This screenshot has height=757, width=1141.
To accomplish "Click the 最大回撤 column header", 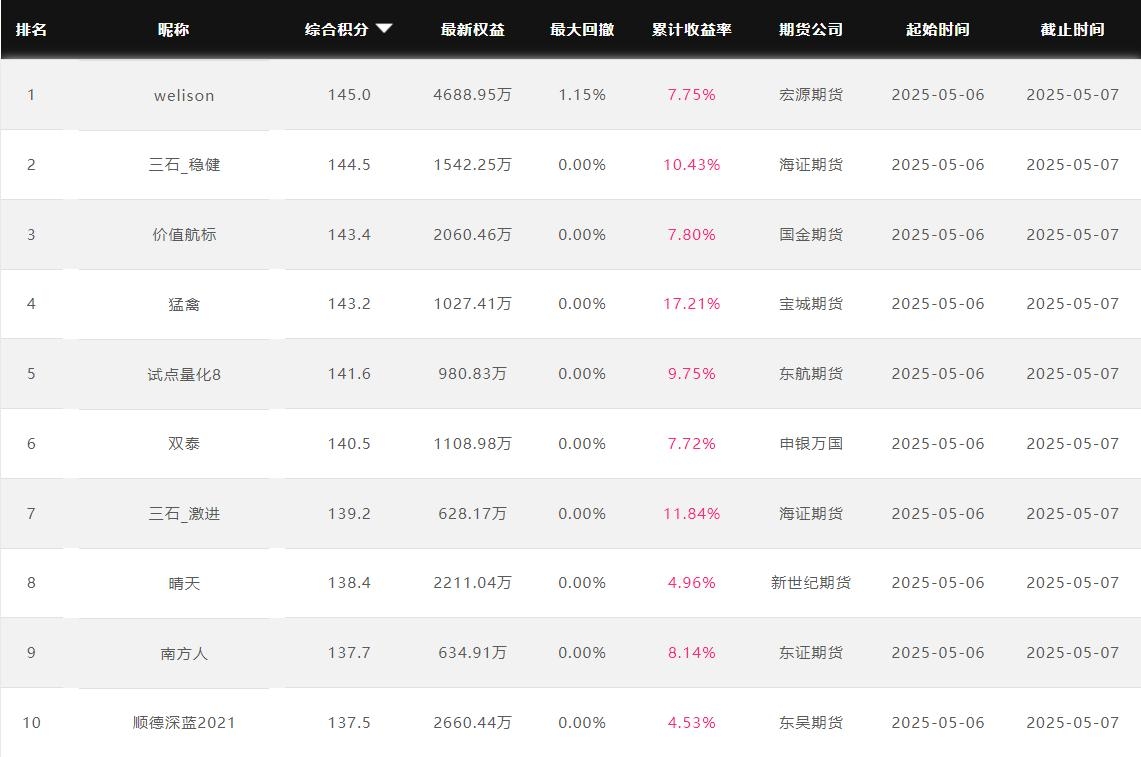I will pos(582,29).
